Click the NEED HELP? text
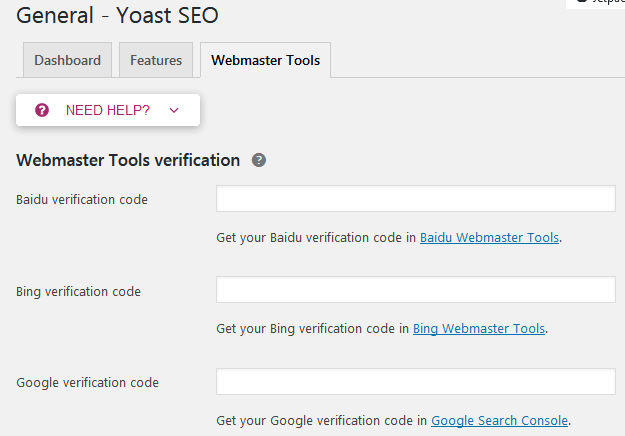Screen dimensions: 625x436 click(x=108, y=110)
